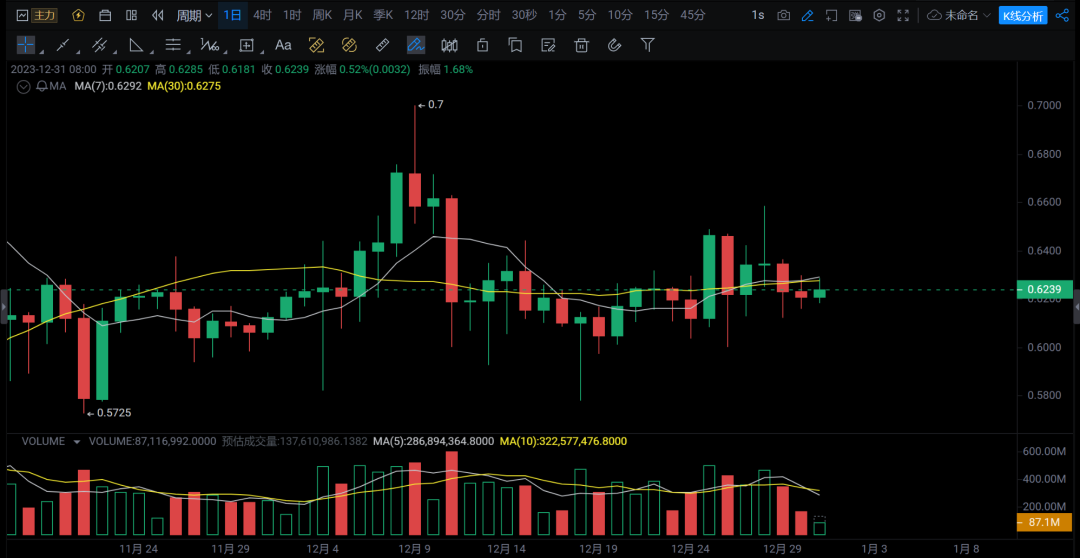
Task: Expand the rectangle tool options arrow
Action: tap(263, 52)
